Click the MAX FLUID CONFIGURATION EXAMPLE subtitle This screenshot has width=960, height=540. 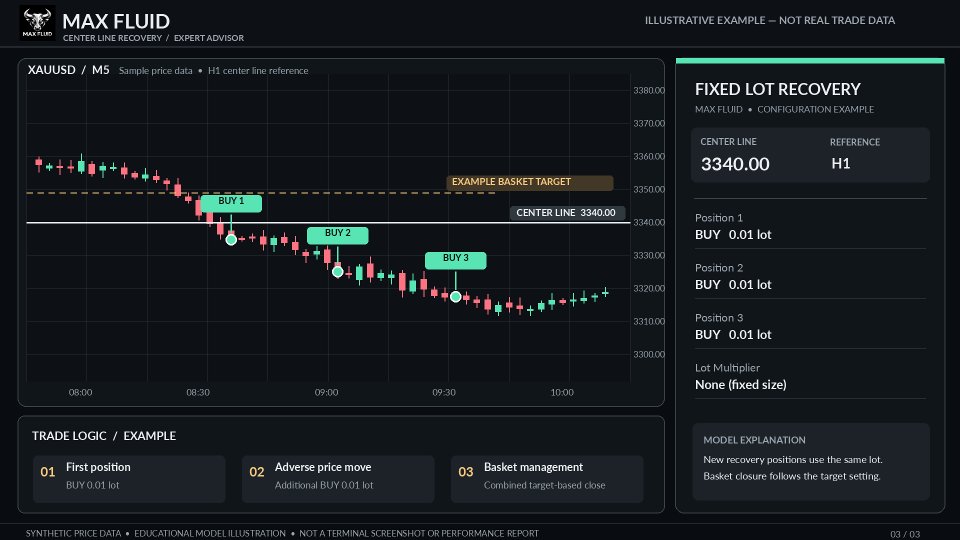point(784,110)
